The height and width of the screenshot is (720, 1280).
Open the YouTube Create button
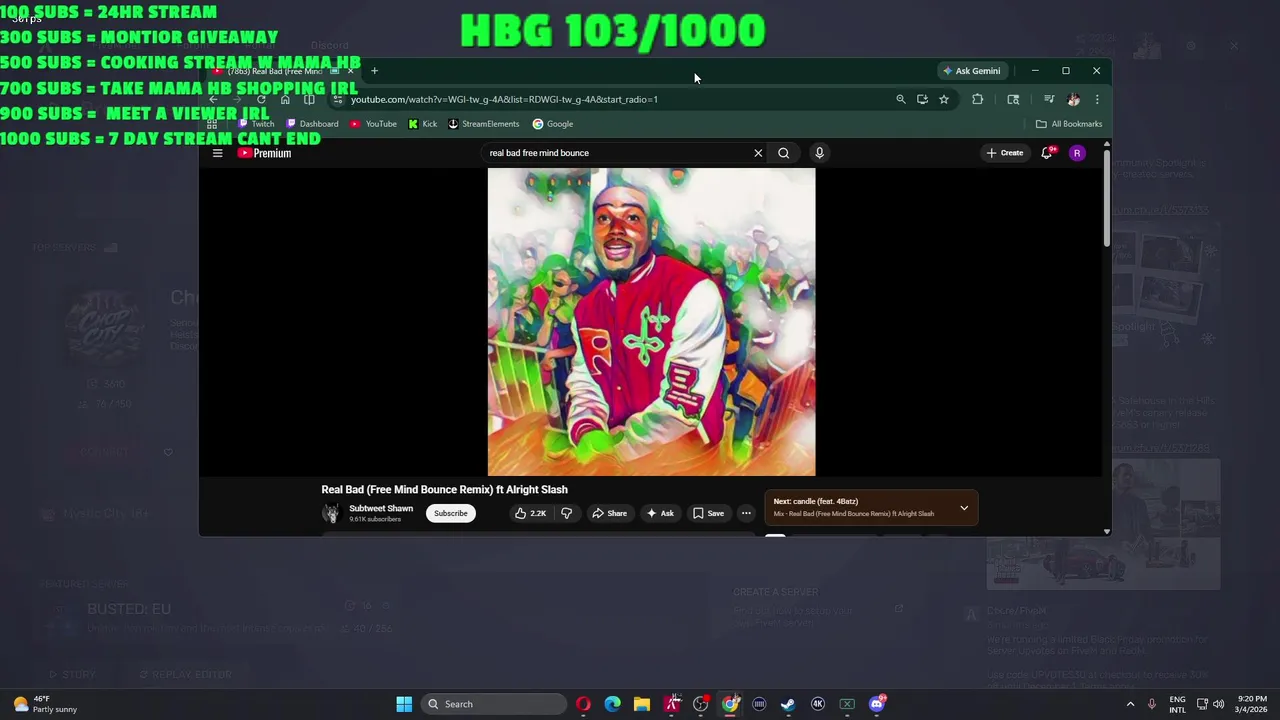[1004, 153]
